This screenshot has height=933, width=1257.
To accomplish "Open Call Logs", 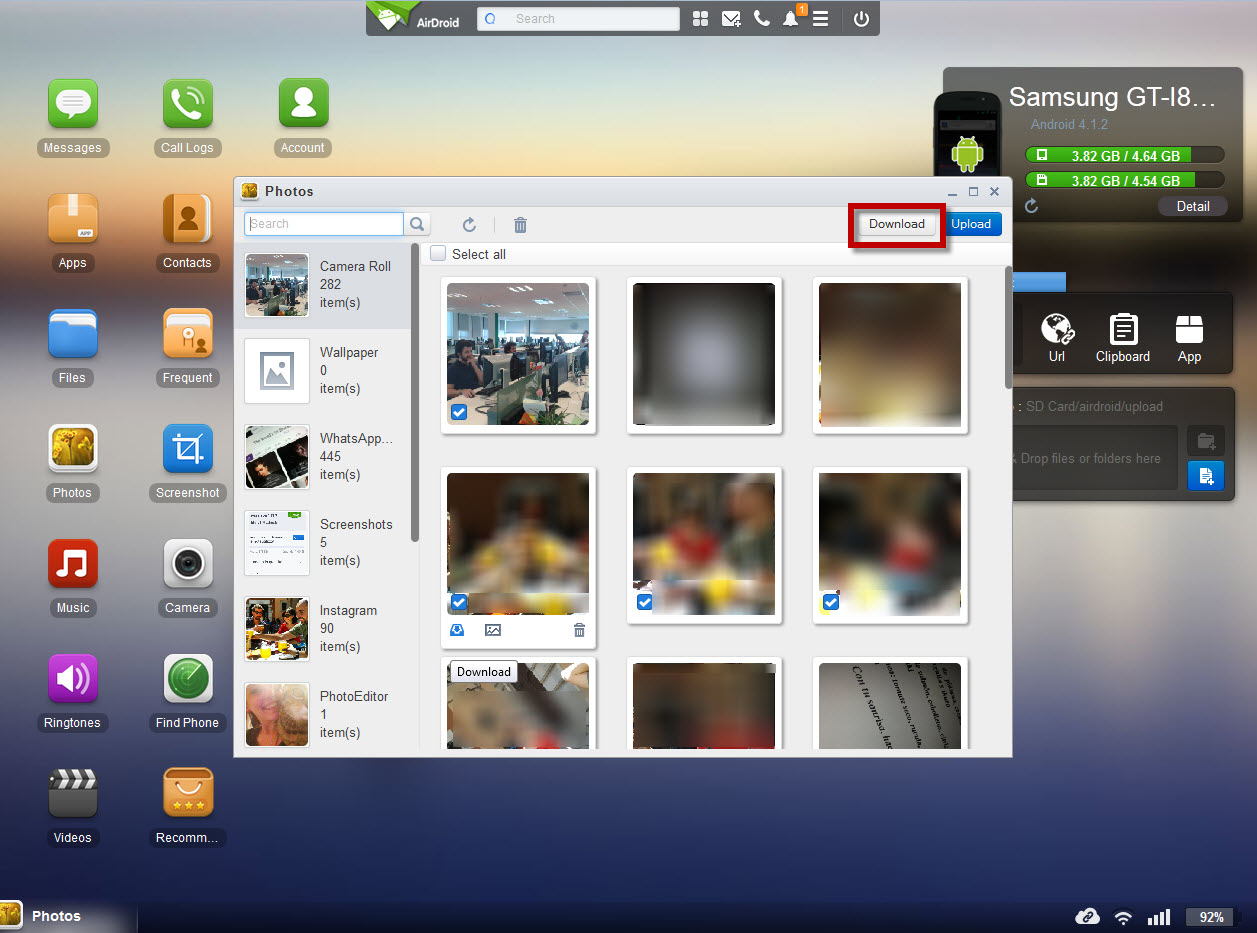I will (187, 103).
